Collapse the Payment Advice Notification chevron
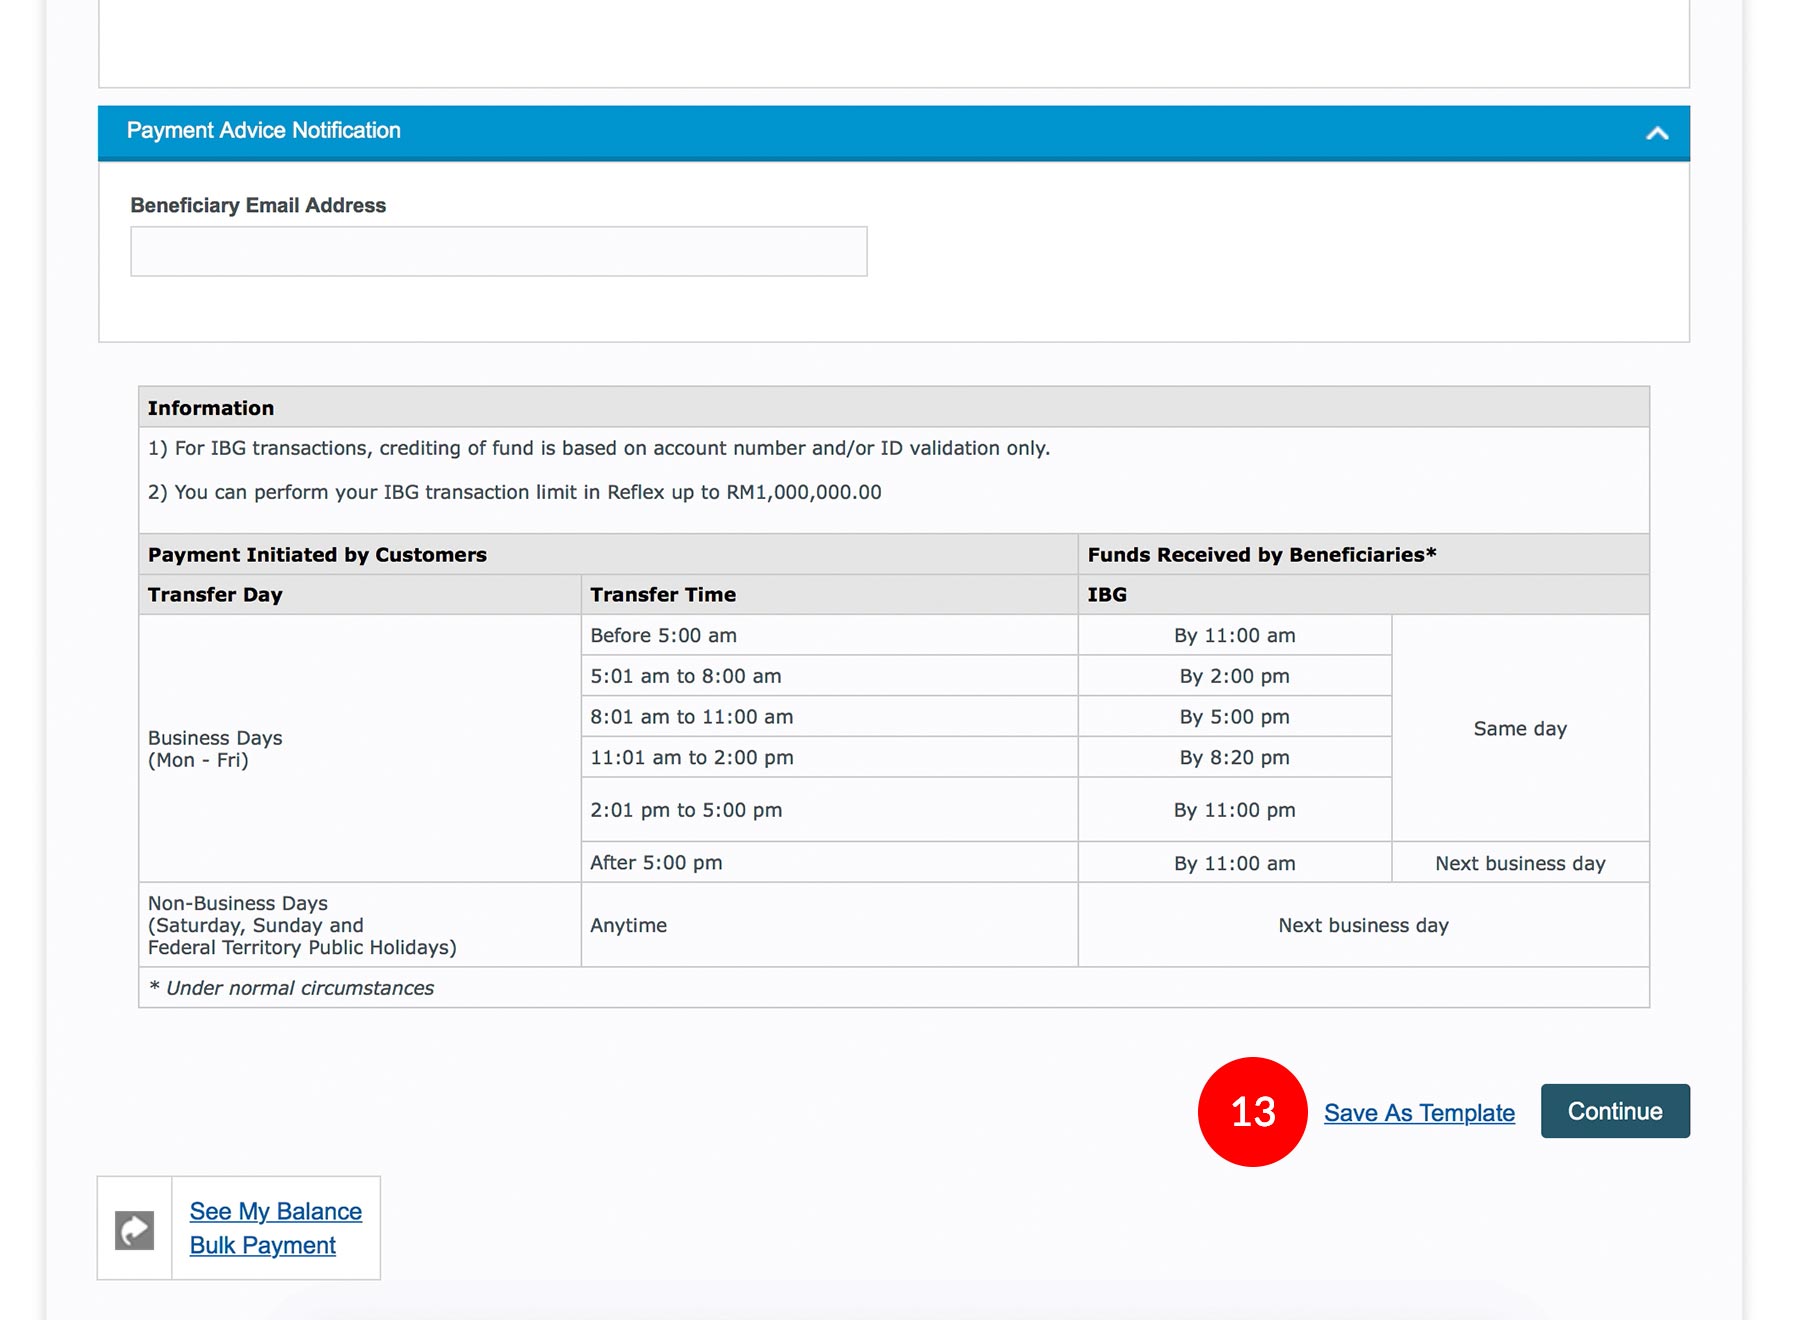Image resolution: width=1800 pixels, height=1320 pixels. click(1656, 133)
